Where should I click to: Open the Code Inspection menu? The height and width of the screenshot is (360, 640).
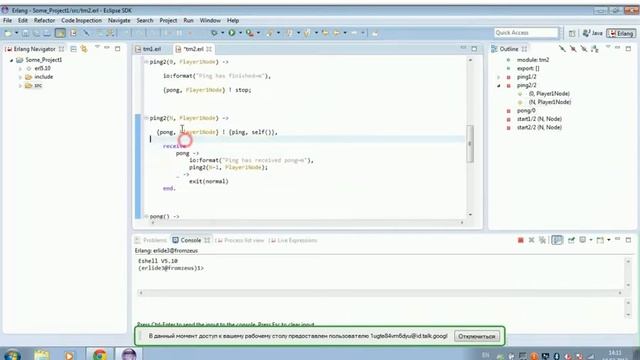coord(81,20)
